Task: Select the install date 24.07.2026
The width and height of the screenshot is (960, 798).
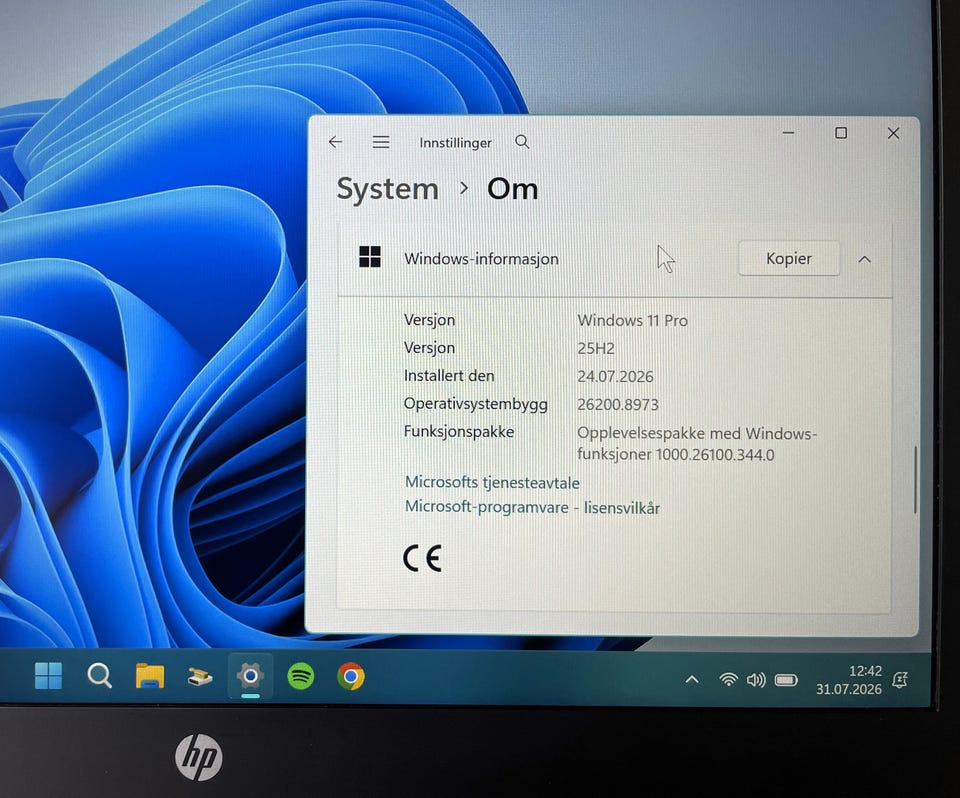Action: pos(615,377)
